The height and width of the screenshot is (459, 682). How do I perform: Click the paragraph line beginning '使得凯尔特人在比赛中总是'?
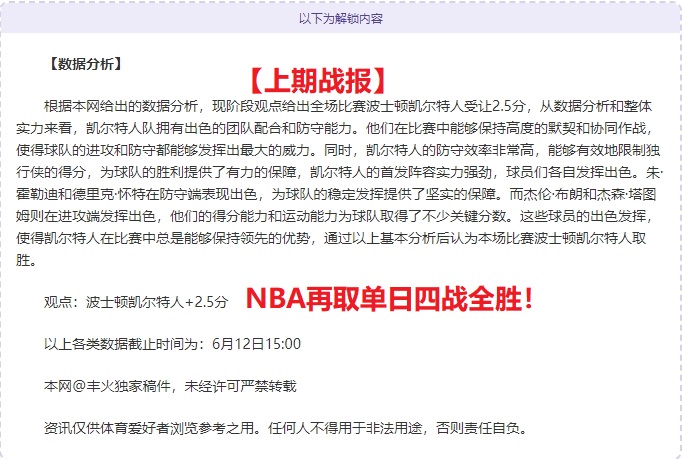331,238
